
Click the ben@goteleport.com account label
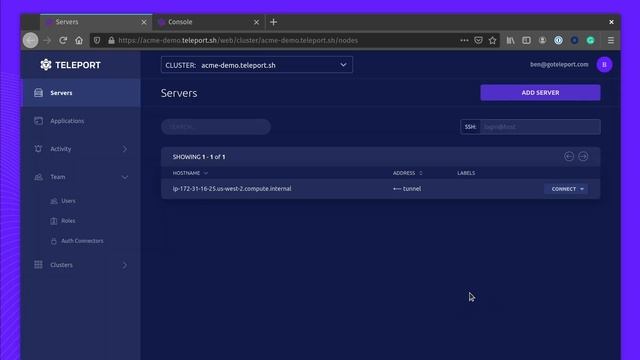[x=559, y=64]
